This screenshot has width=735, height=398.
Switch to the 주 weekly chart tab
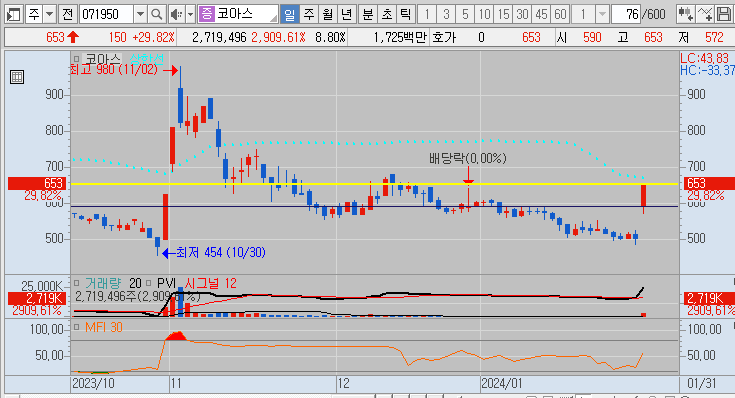[x=308, y=15]
